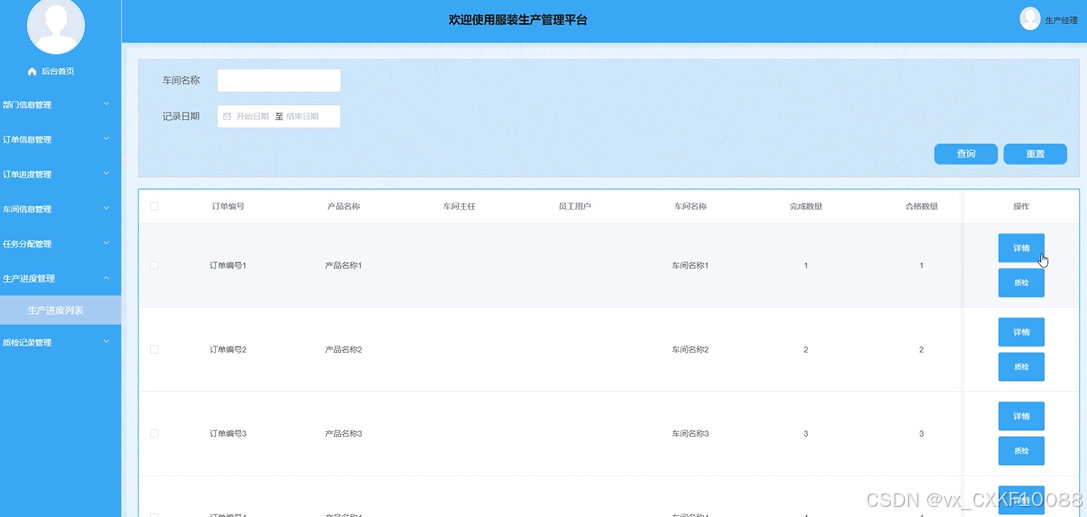Screen dimensions: 1087x517
Task: Click the 完成数量 column header
Action: [x=806, y=207]
